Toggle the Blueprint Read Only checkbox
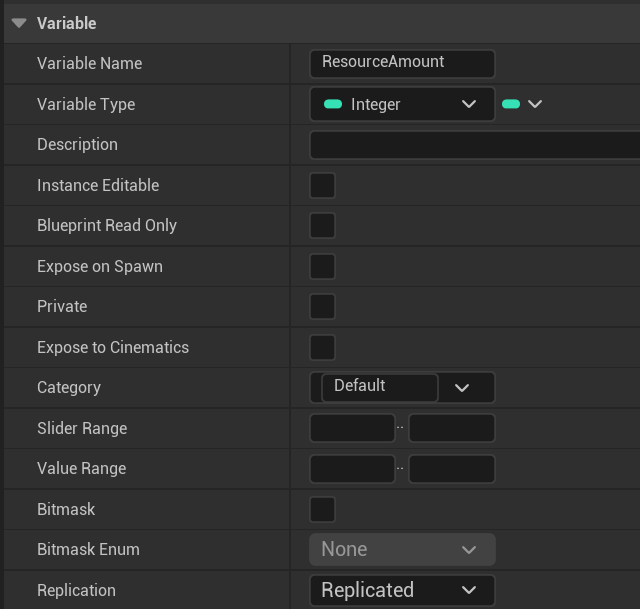640x609 pixels. click(x=322, y=226)
